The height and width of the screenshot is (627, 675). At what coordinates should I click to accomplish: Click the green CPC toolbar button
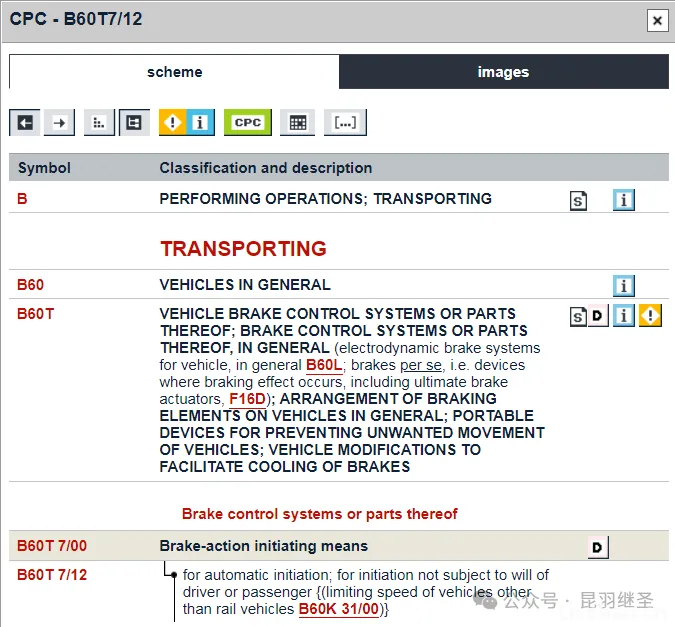(x=247, y=122)
